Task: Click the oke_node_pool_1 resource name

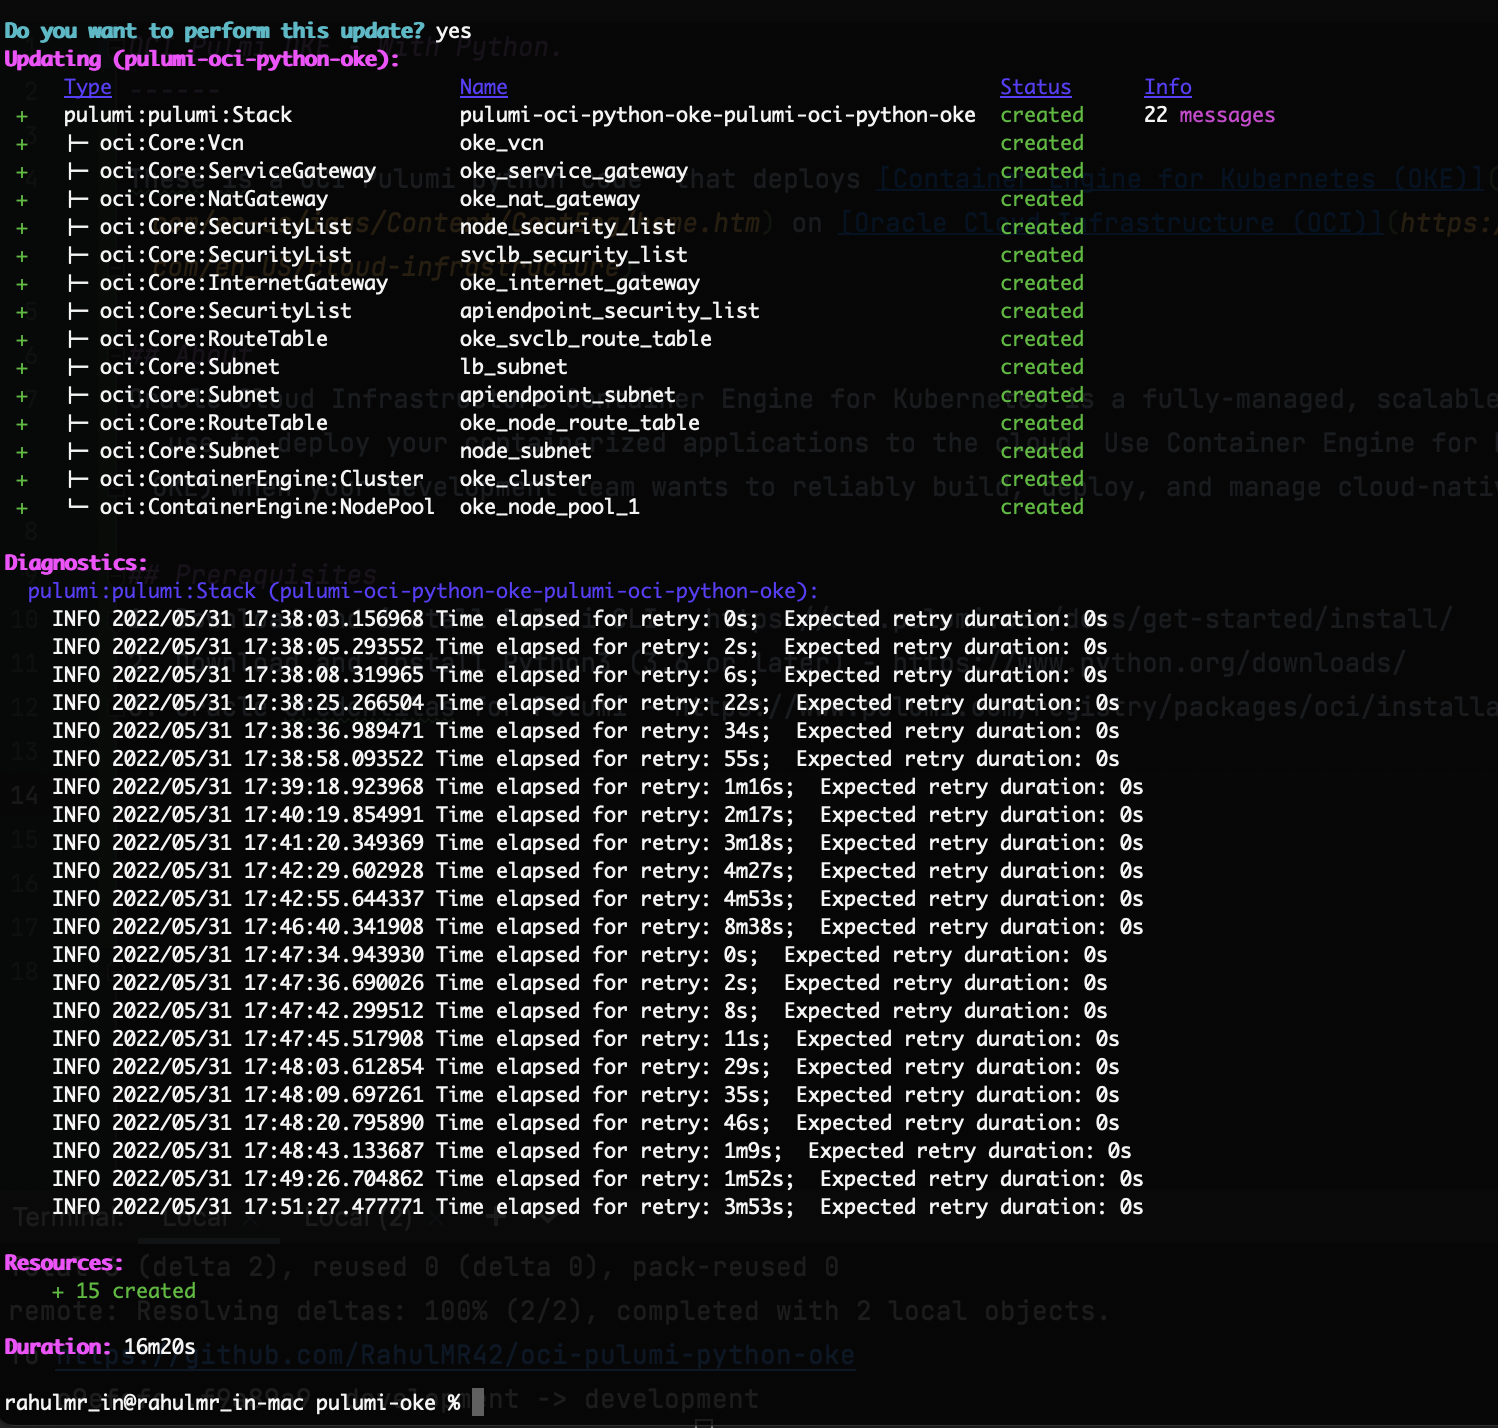Action: coord(550,507)
